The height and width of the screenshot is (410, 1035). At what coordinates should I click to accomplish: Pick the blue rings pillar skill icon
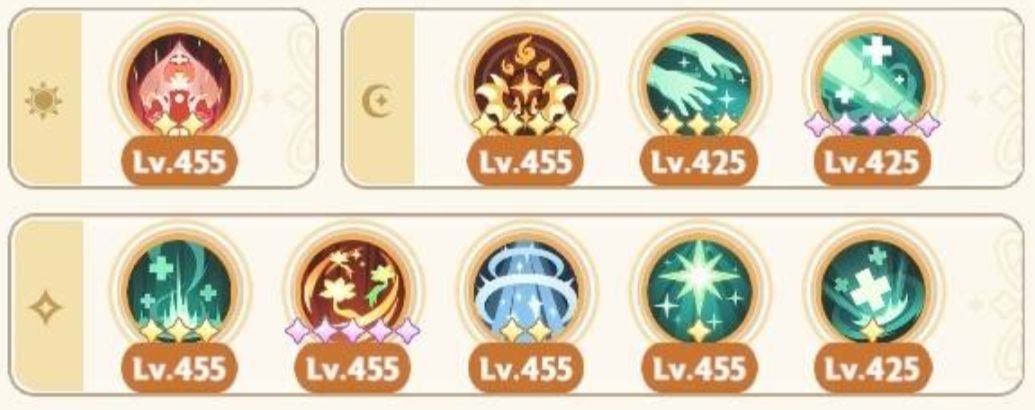click(525, 290)
